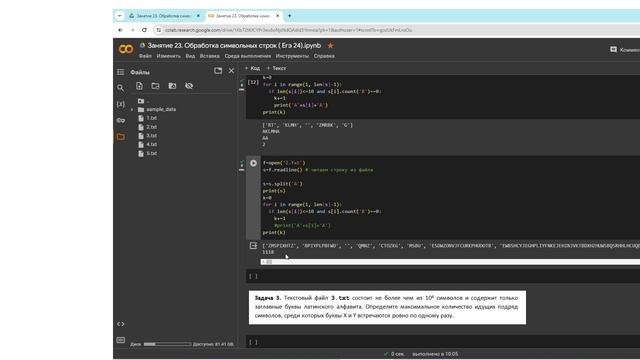Open the search sidebar icon

click(x=120, y=88)
